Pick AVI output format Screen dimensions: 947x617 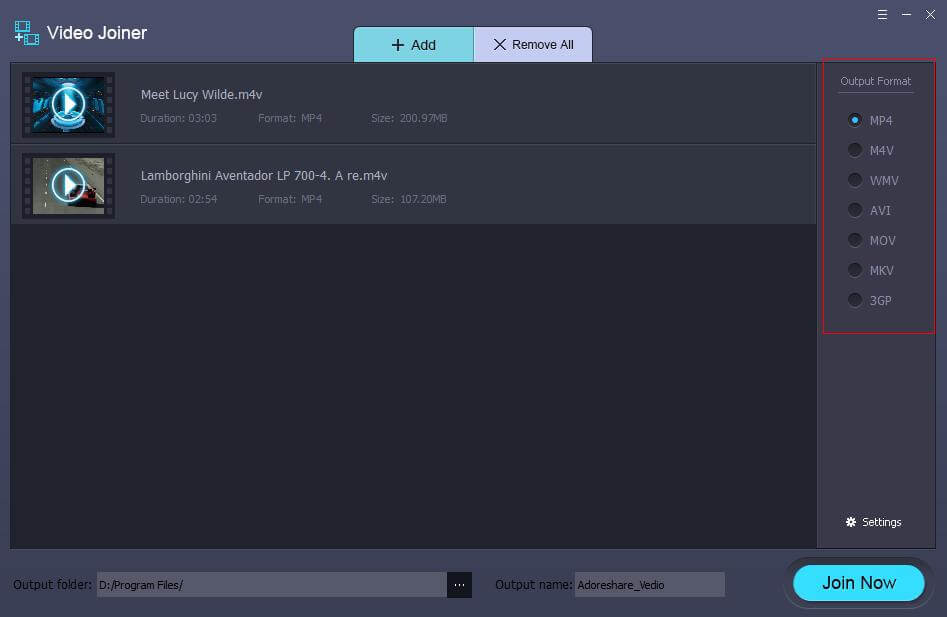[855, 210]
